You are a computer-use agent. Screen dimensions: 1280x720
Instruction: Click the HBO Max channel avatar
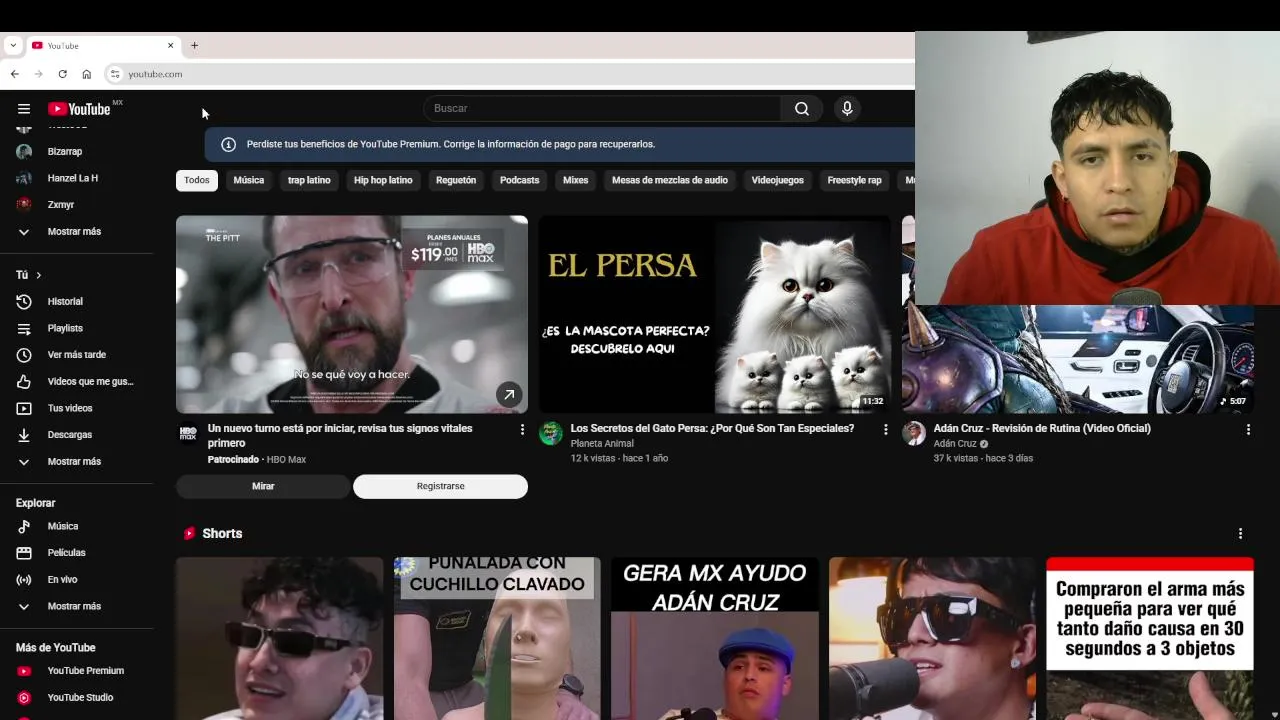(x=188, y=433)
